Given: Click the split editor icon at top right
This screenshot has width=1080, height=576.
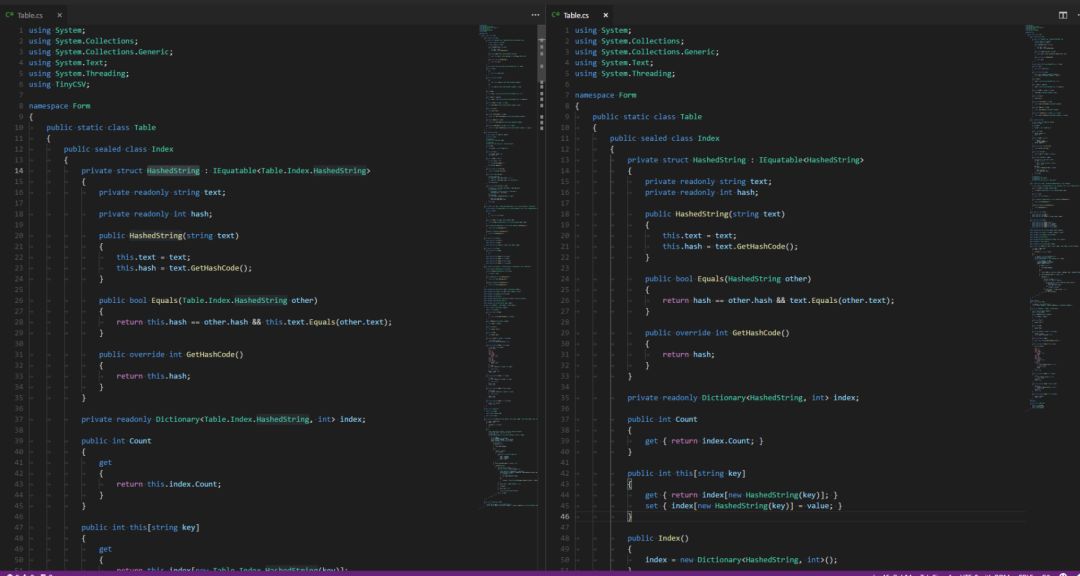Looking at the screenshot, I should [1062, 15].
